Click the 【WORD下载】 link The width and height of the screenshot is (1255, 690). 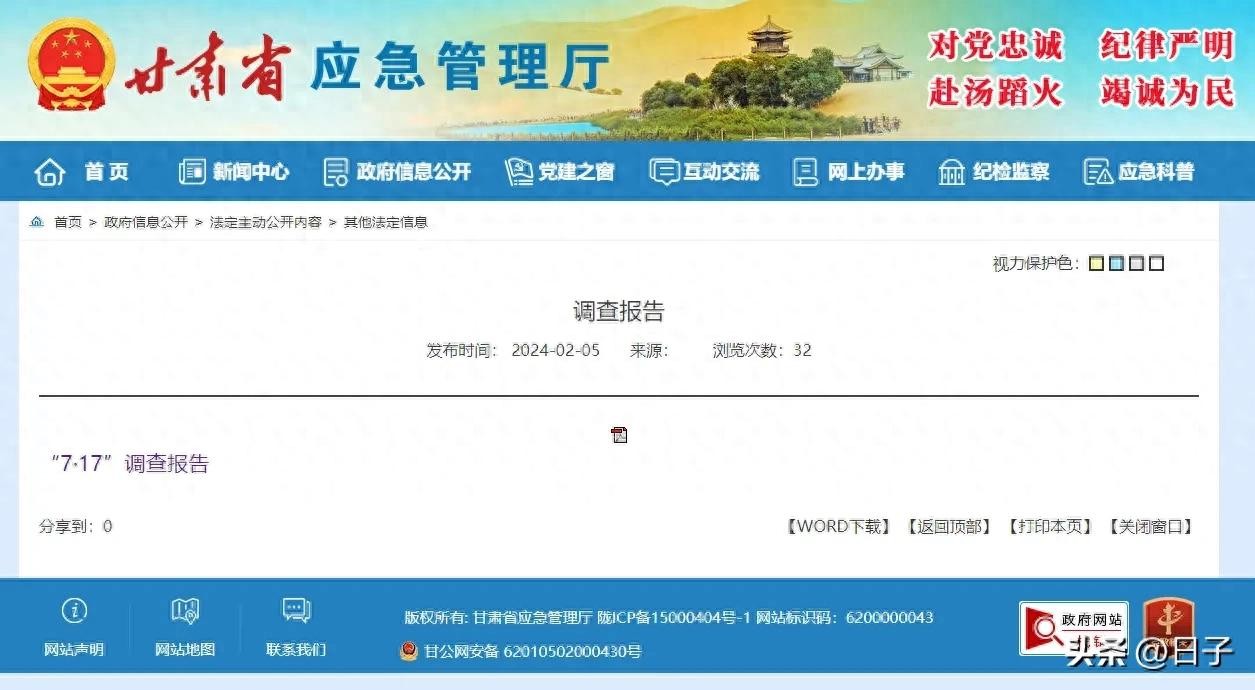pos(838,526)
